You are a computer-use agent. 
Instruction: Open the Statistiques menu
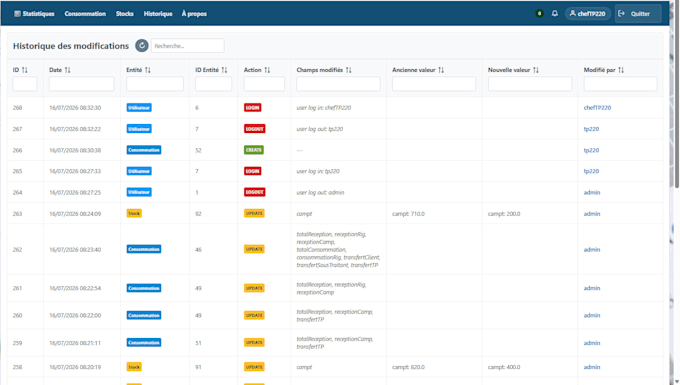pos(34,14)
